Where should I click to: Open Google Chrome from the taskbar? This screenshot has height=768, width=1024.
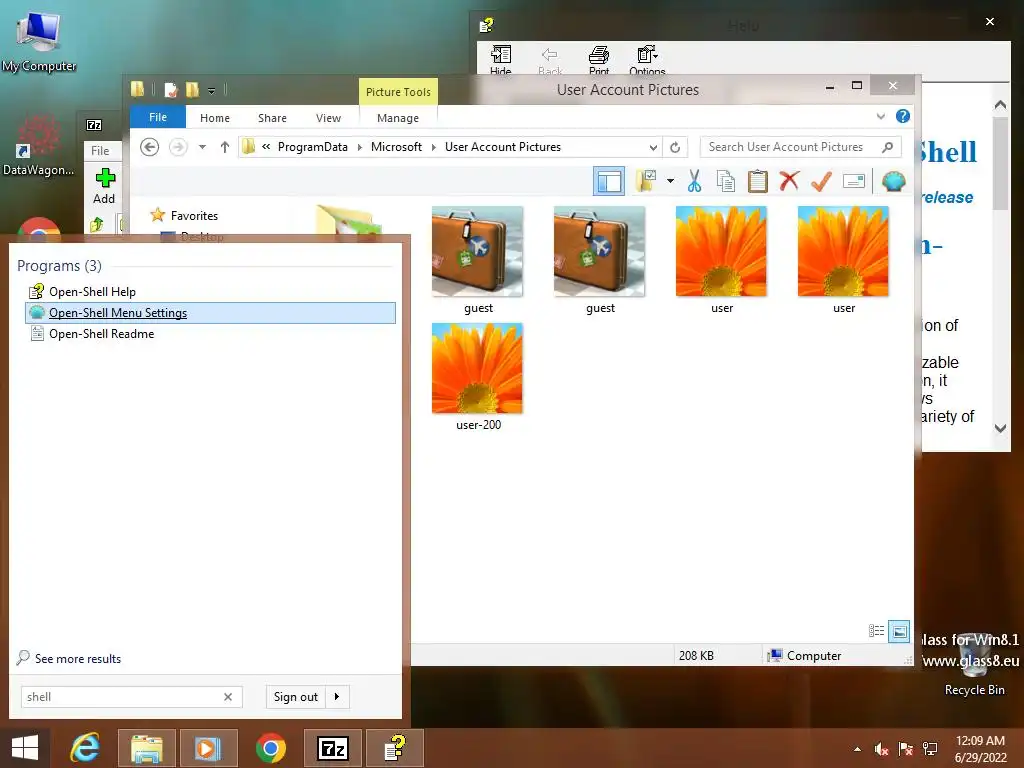tap(270, 748)
